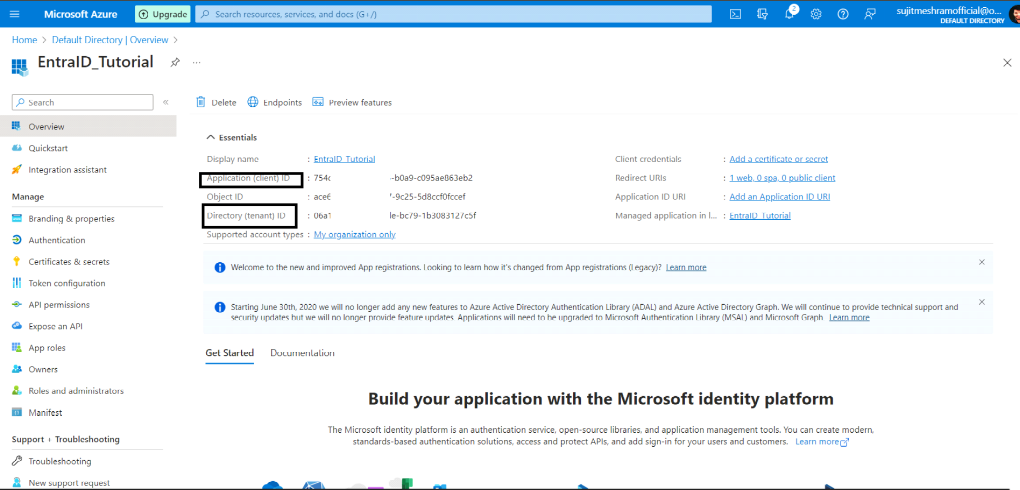
Task: Switch to the Documentation tab
Action: pos(302,353)
